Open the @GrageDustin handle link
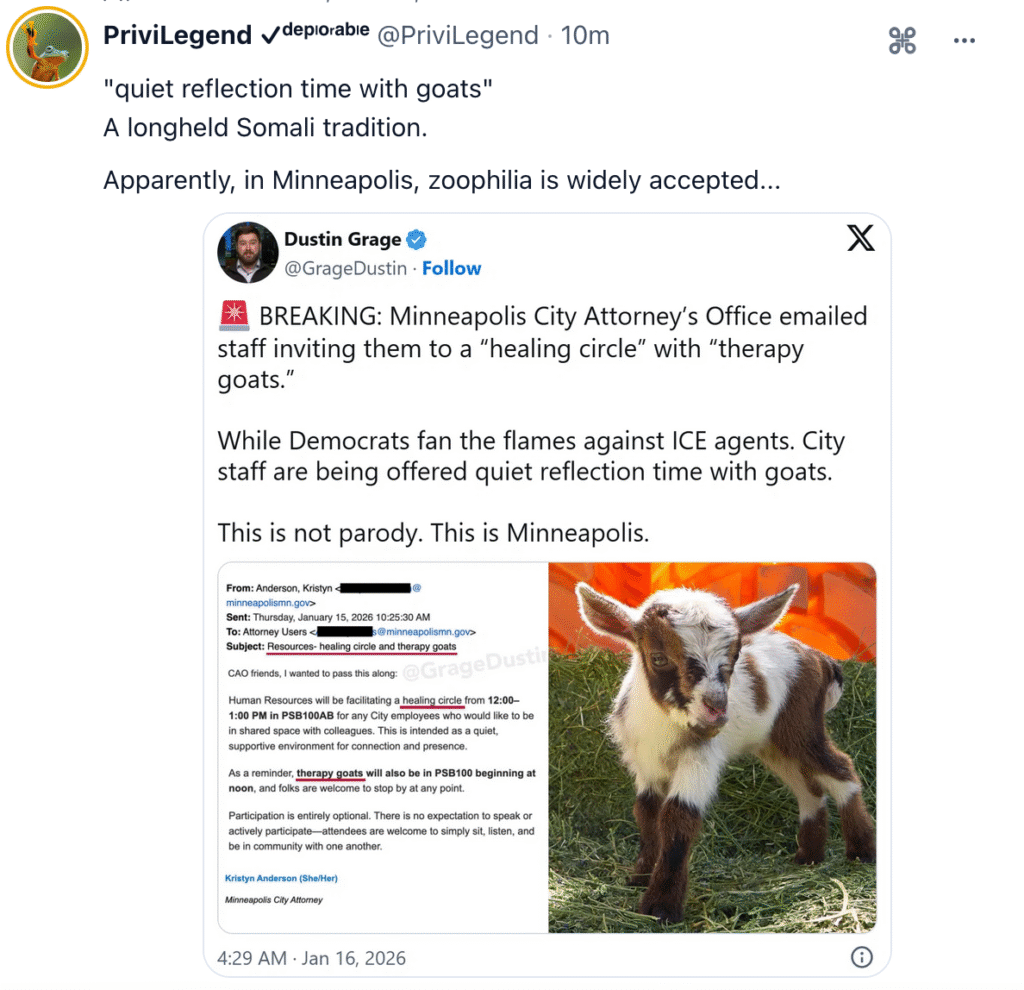Viewport: 1024px width, 990px height. click(345, 268)
